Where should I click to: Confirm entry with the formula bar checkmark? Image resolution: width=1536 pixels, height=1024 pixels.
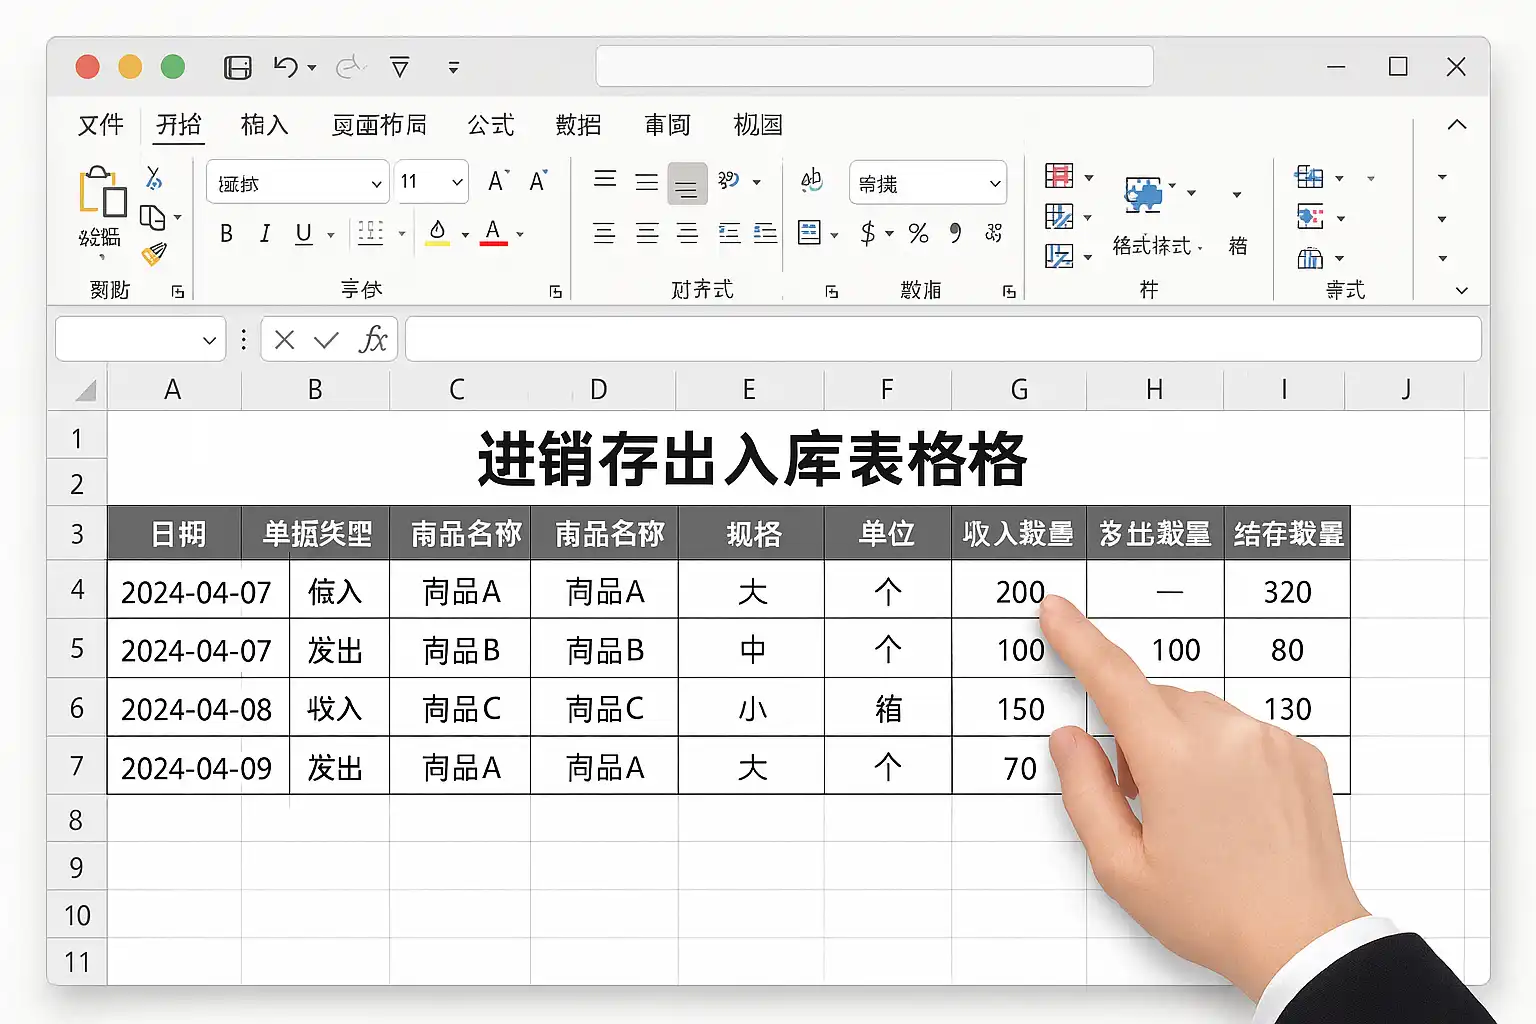(326, 340)
